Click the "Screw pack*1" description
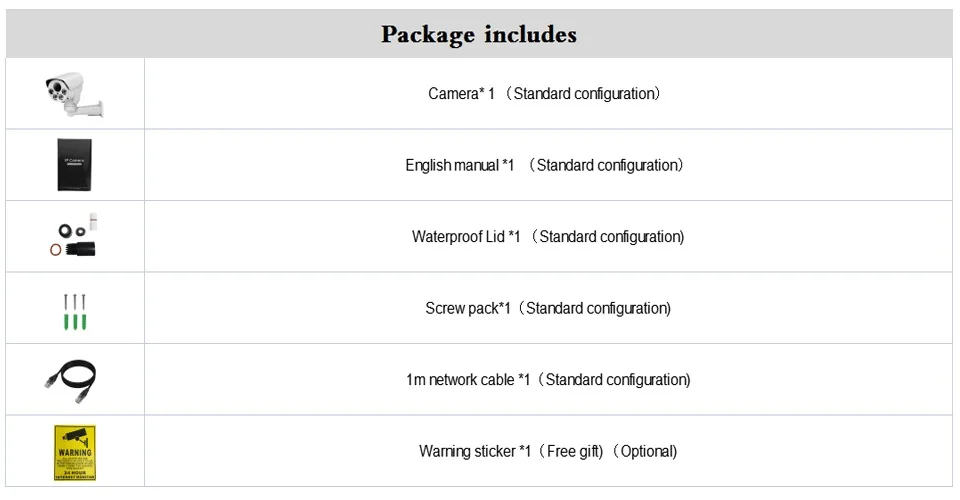This screenshot has width=960, height=500. 468,308
